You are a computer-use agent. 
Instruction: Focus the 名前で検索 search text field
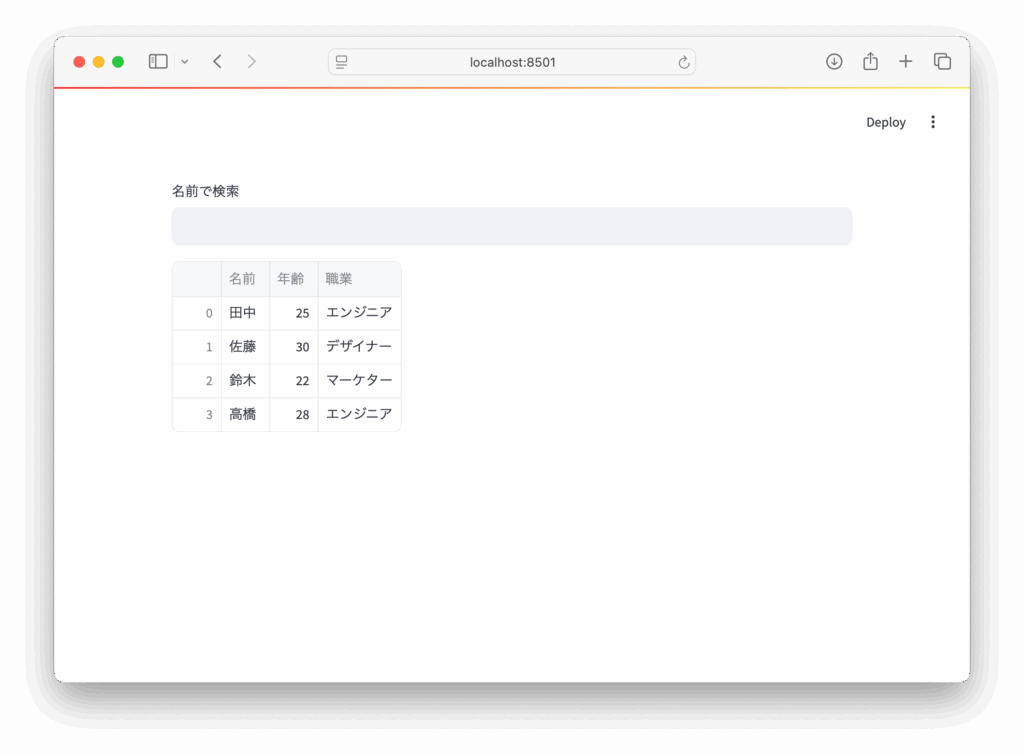(x=511, y=226)
